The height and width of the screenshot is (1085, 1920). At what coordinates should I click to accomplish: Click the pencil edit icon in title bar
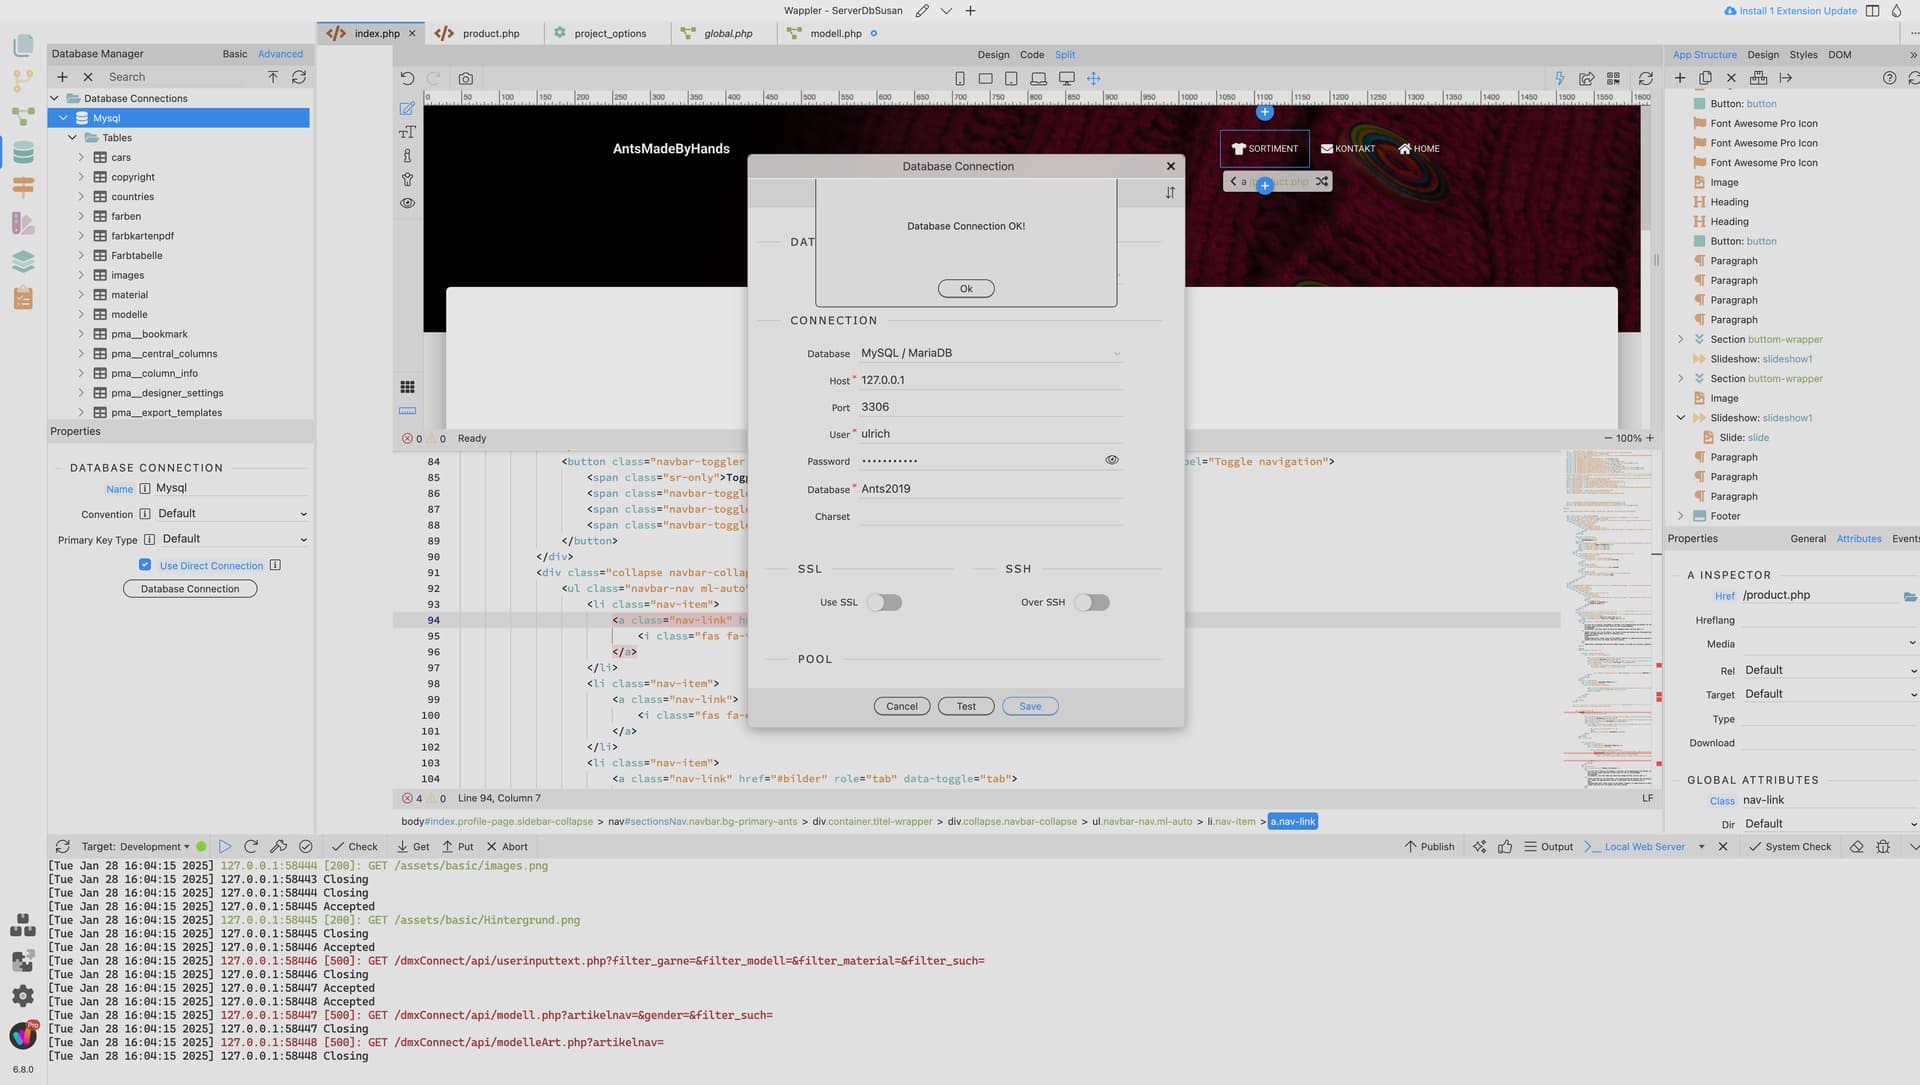tap(922, 11)
